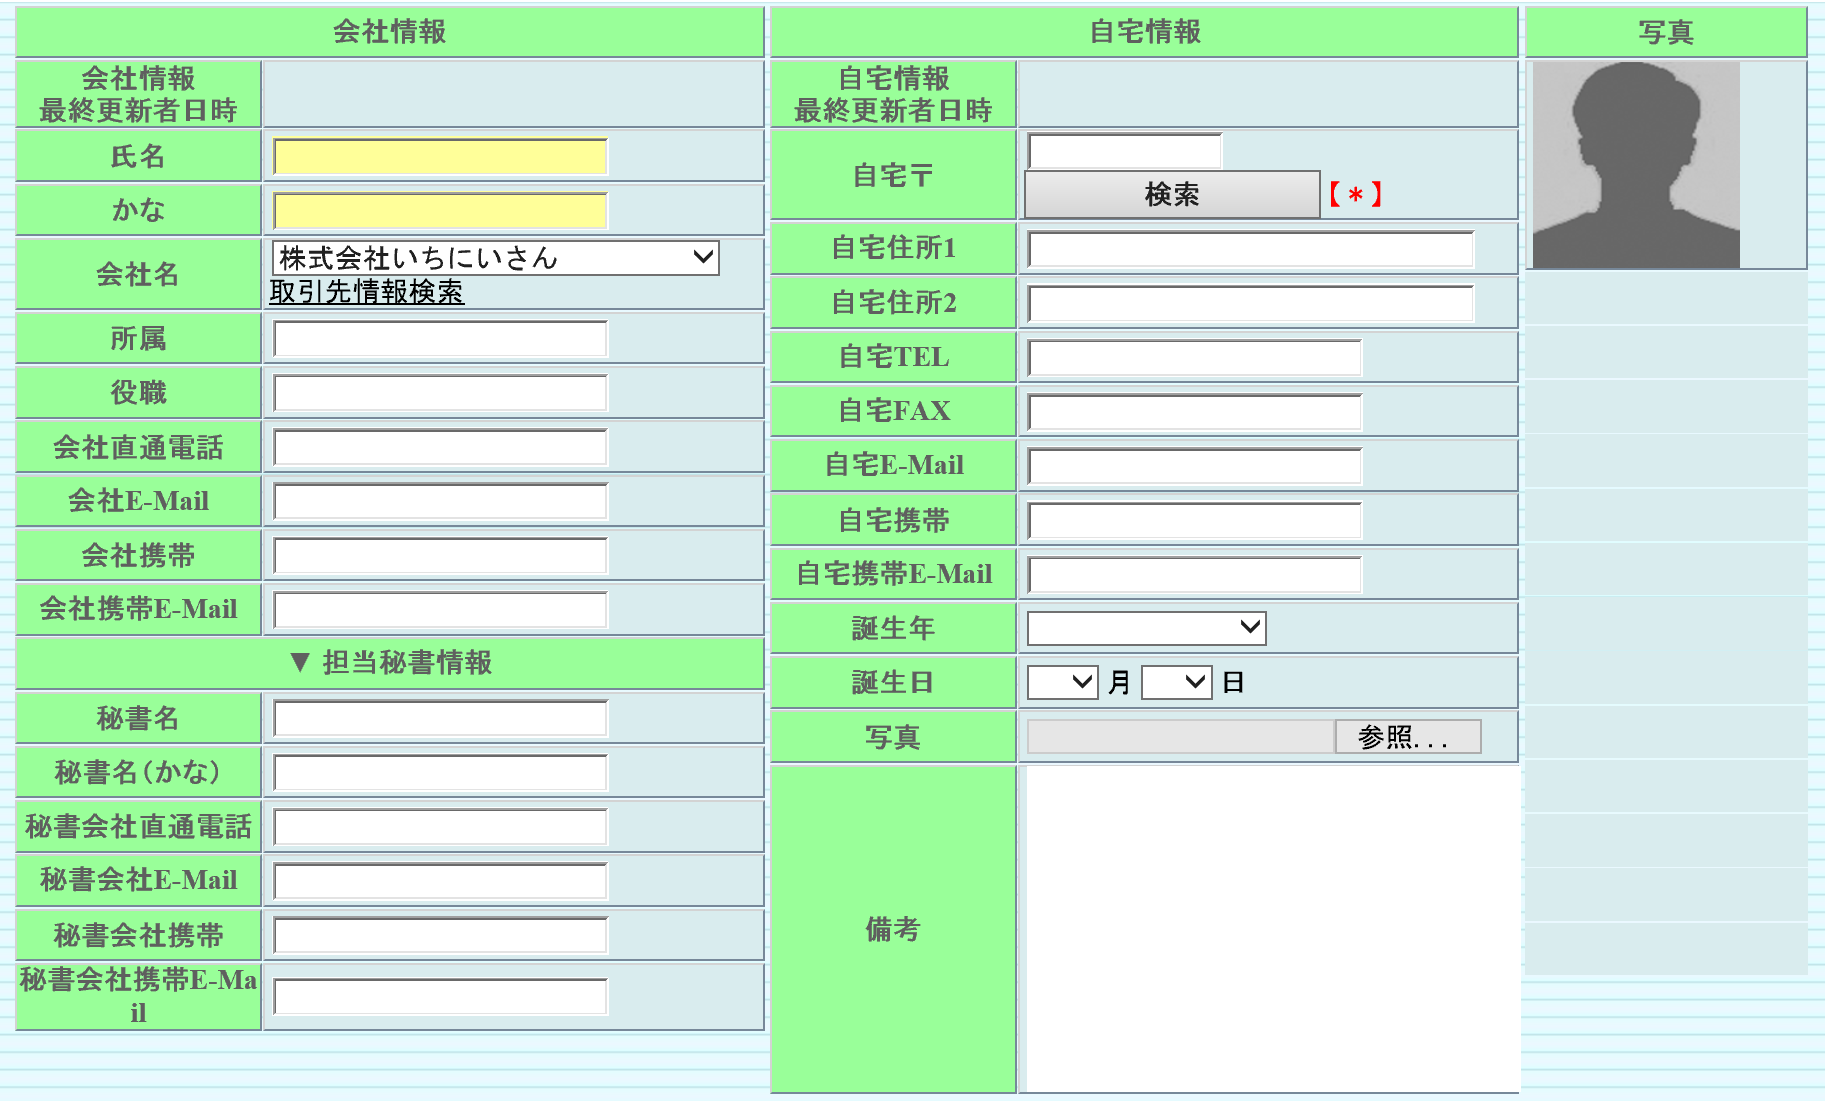Select the 役職 job title field
The image size is (1825, 1101).
point(440,393)
